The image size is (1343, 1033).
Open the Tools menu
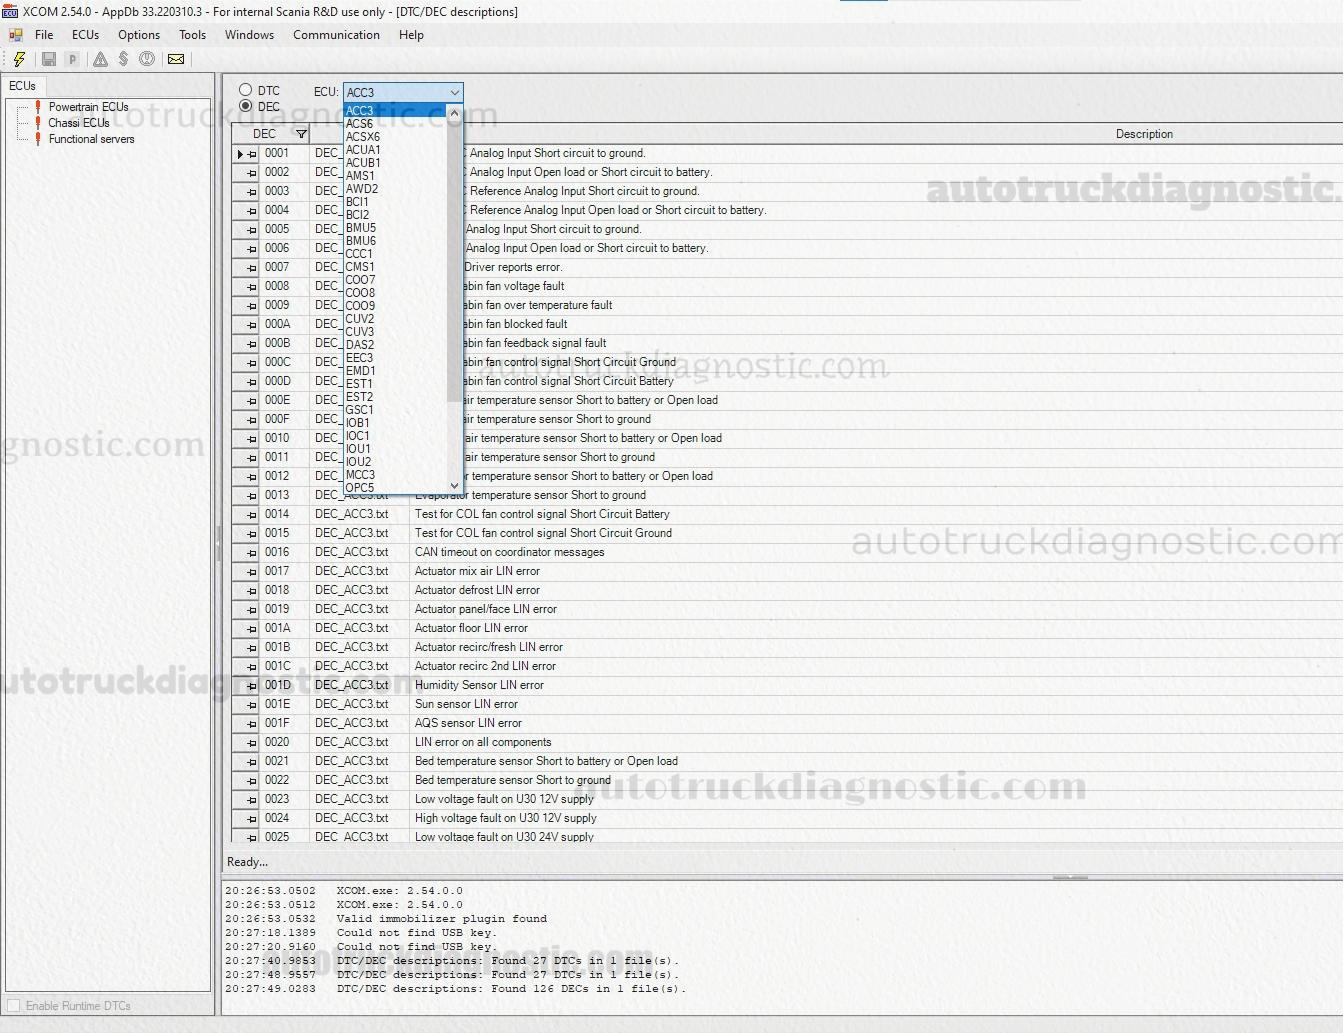(192, 35)
